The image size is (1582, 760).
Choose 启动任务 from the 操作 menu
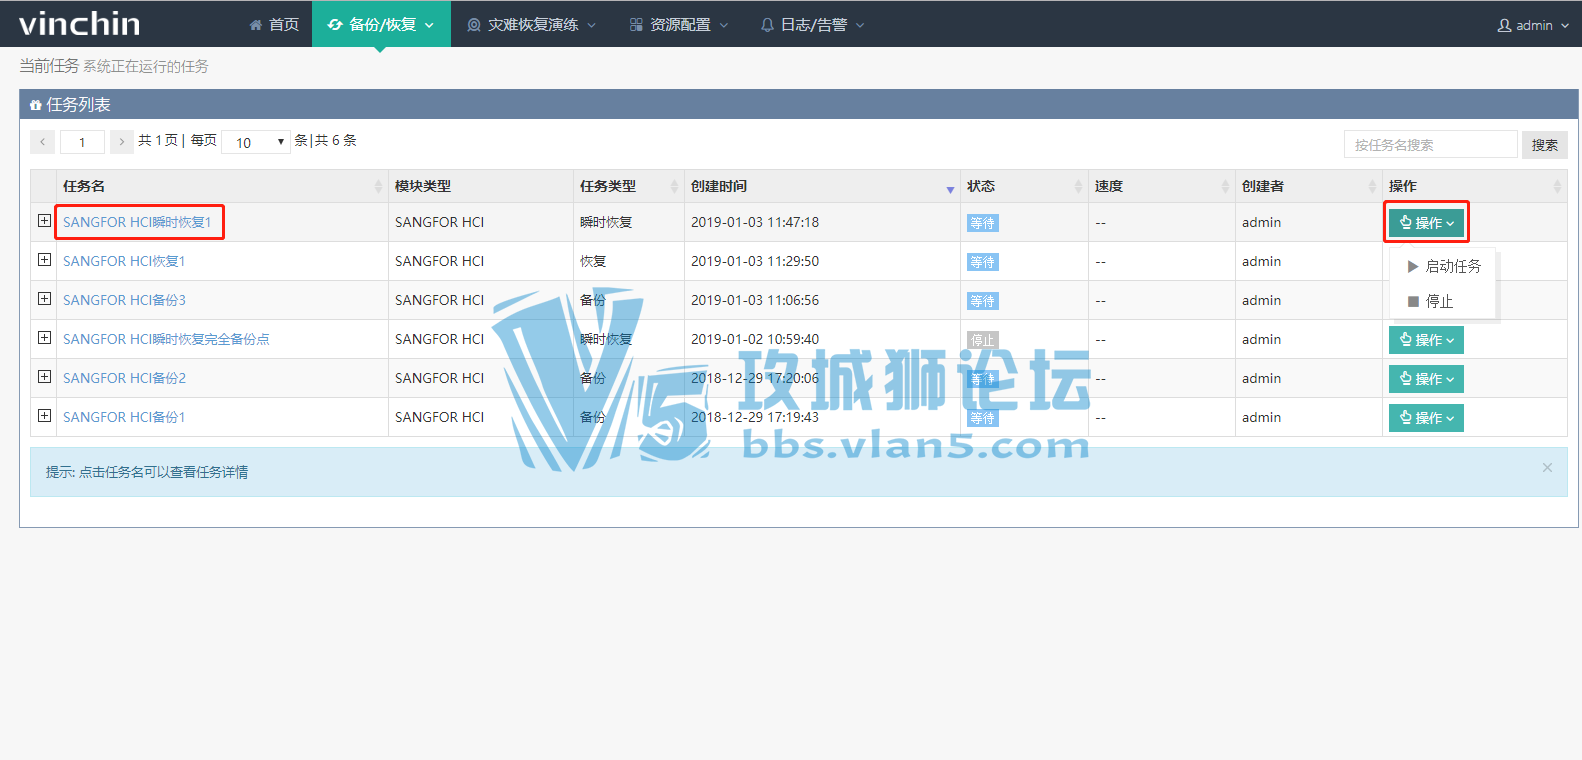click(1443, 266)
